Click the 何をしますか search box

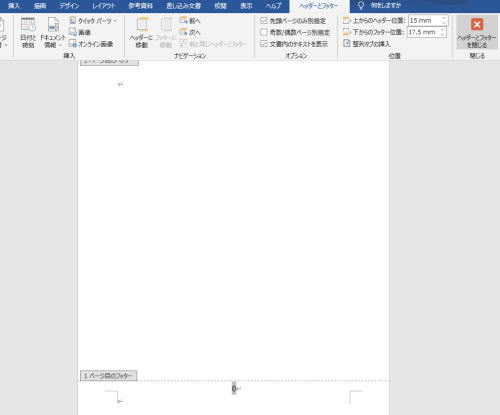point(386,6)
